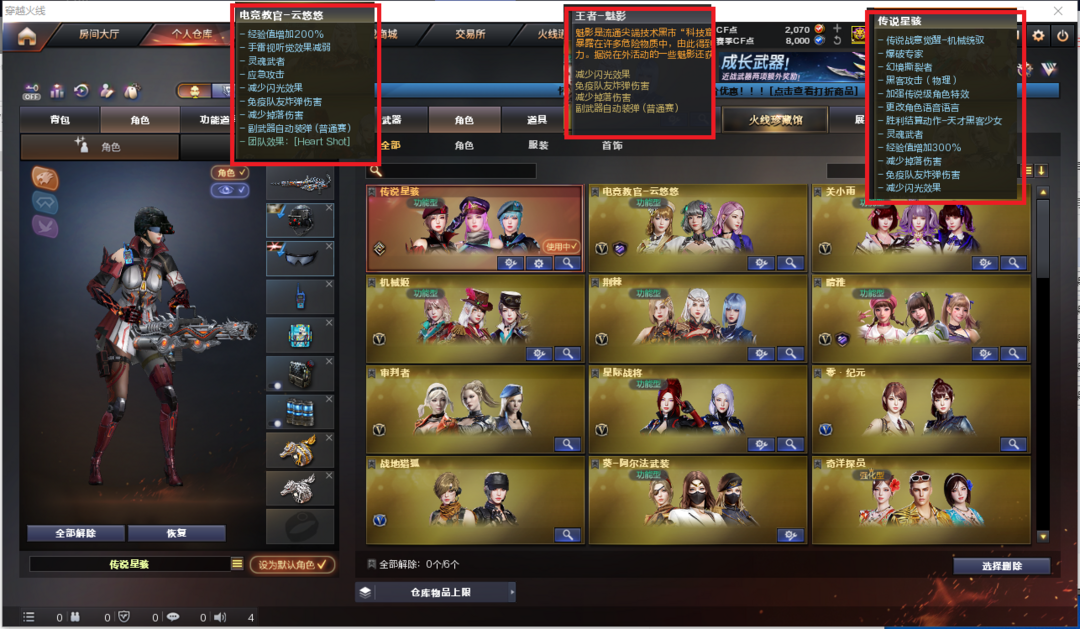
Task: Click the sort order down-arrow button
Action: pos(1041,171)
